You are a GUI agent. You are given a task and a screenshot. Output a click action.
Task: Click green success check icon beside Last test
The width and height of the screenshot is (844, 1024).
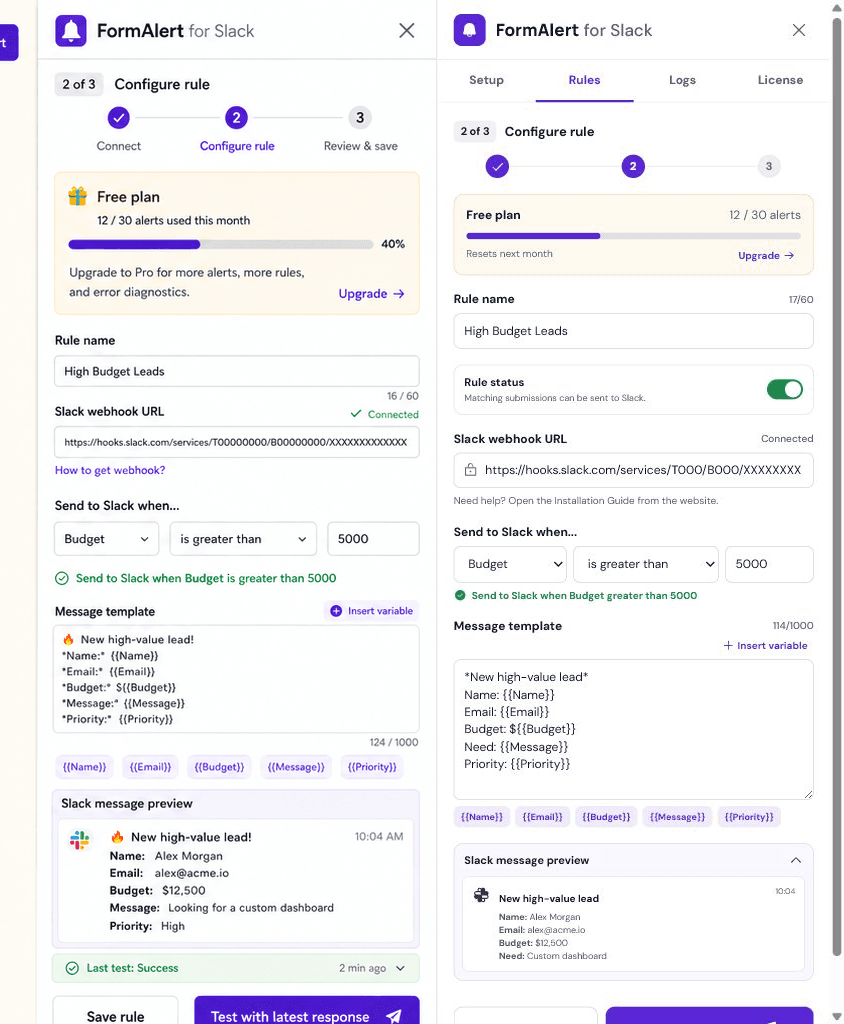coord(73,968)
